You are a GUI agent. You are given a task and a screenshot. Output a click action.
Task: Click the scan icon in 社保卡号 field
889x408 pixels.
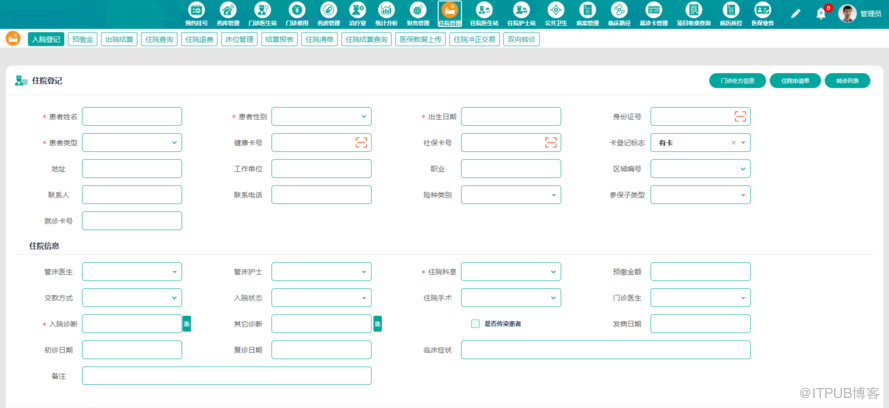tap(550, 143)
